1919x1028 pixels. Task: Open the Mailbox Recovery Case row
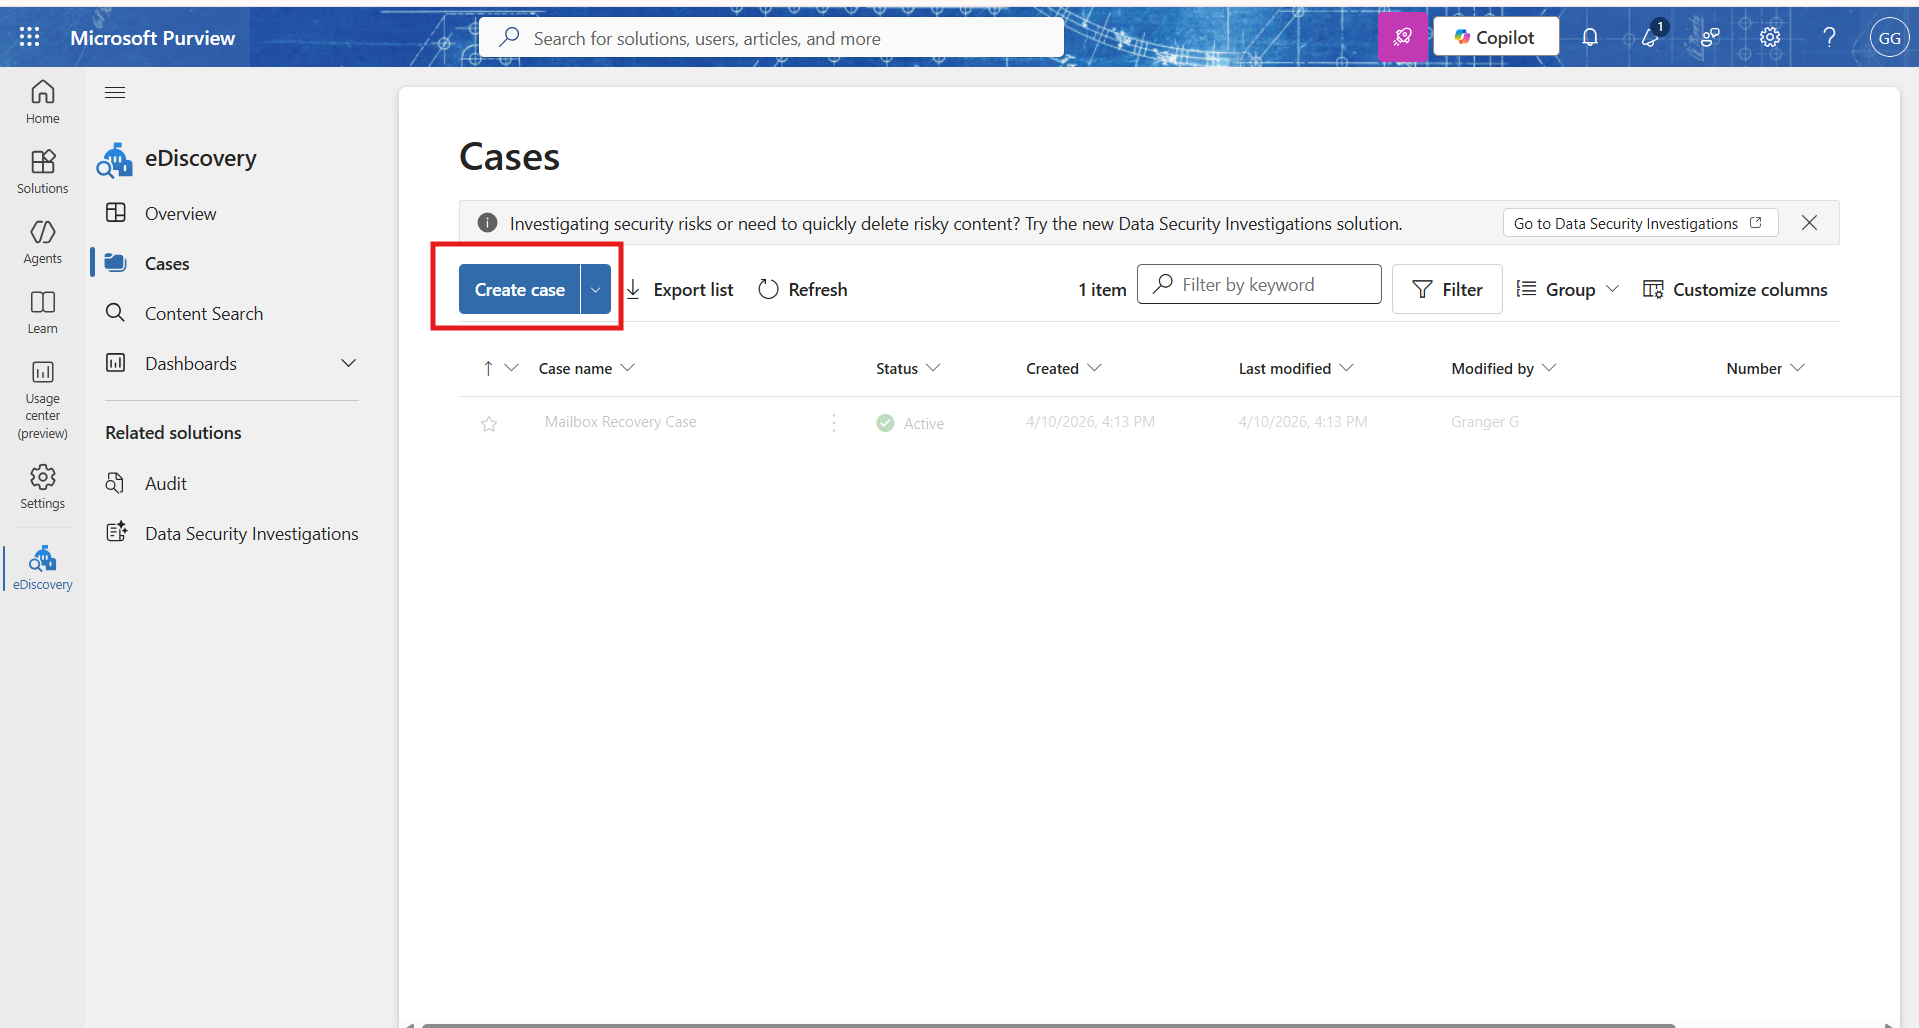coord(620,422)
